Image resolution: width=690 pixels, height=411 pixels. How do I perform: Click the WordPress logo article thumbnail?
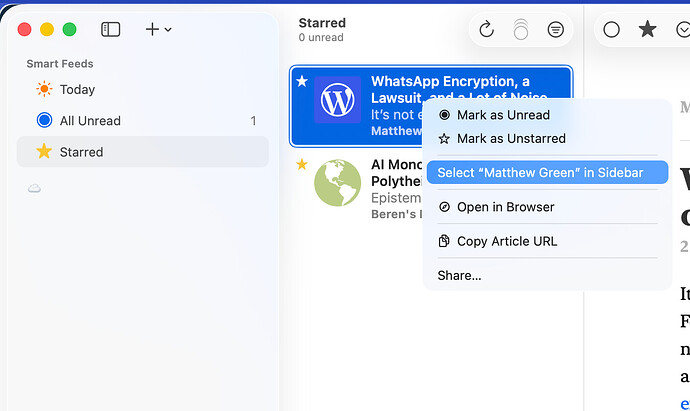pyautogui.click(x=337, y=100)
